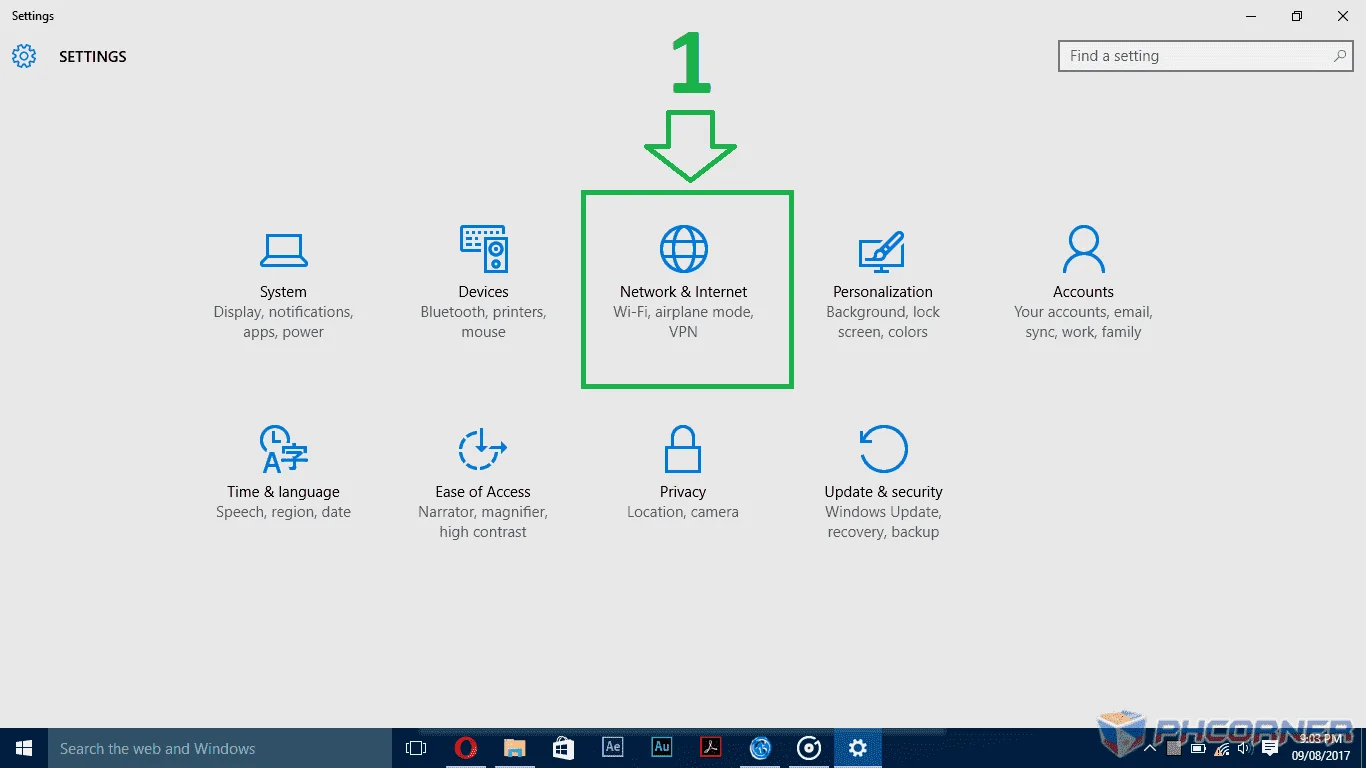Open Update & security settings

coord(883,483)
